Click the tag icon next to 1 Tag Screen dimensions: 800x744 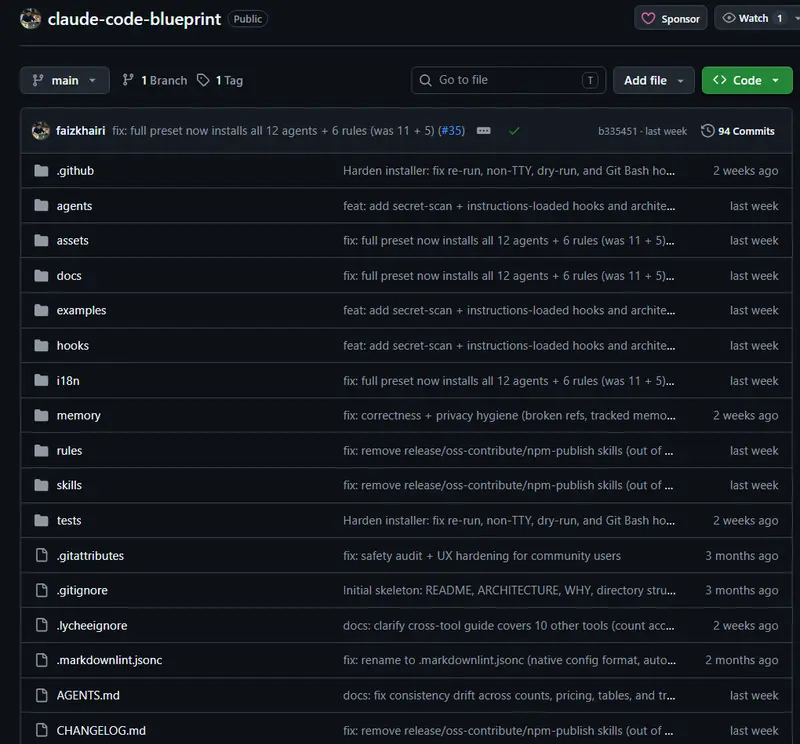(203, 80)
